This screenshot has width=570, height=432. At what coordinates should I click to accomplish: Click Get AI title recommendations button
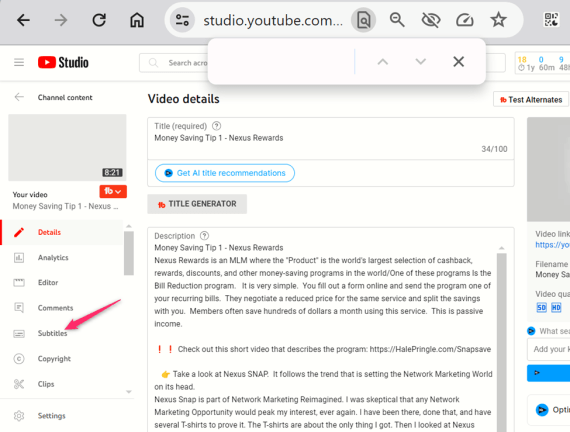click(225, 173)
